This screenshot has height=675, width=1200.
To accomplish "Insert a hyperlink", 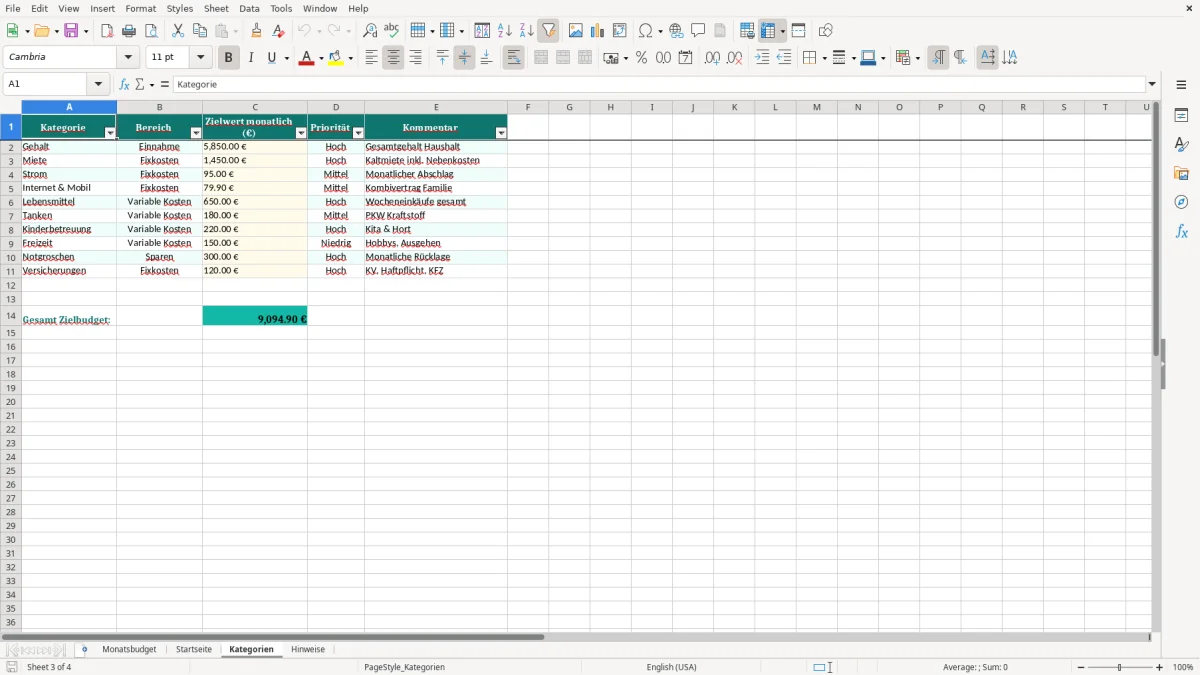I will [x=676, y=31].
